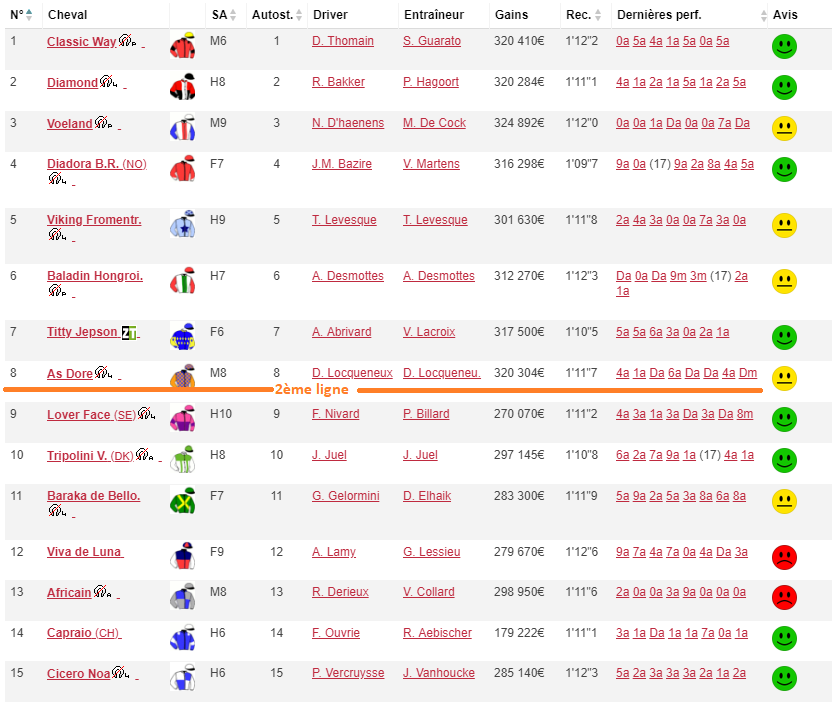Click Baraka de Bello.'s green and yellow silk

pos(182,500)
